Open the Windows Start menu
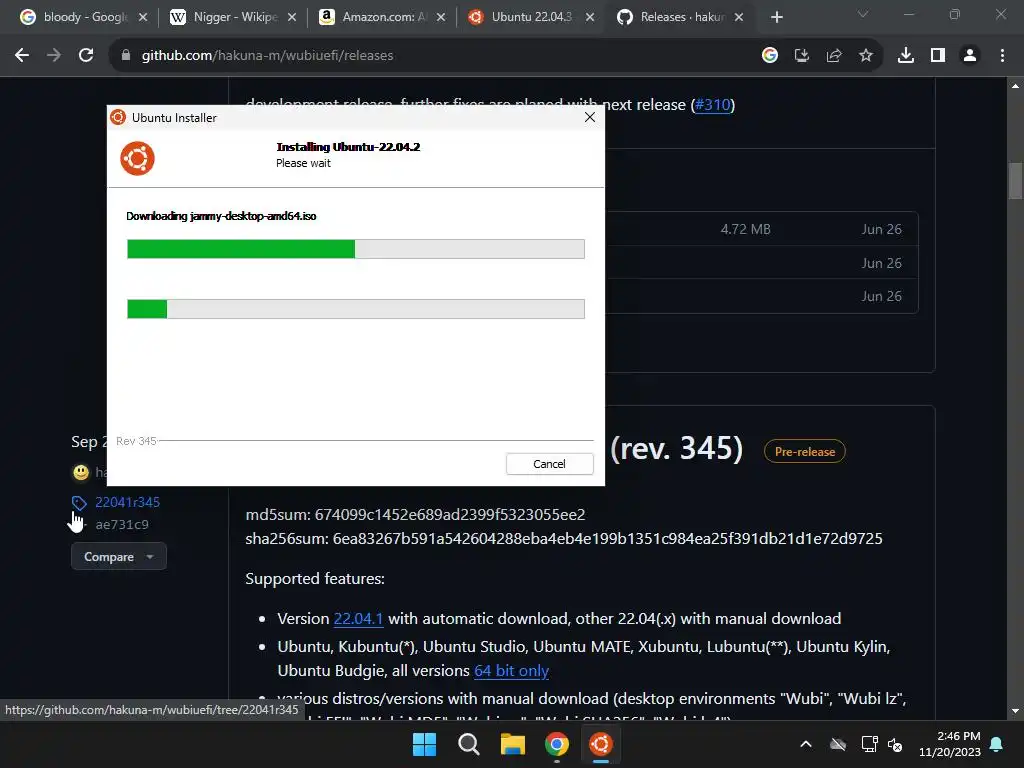 pos(424,744)
